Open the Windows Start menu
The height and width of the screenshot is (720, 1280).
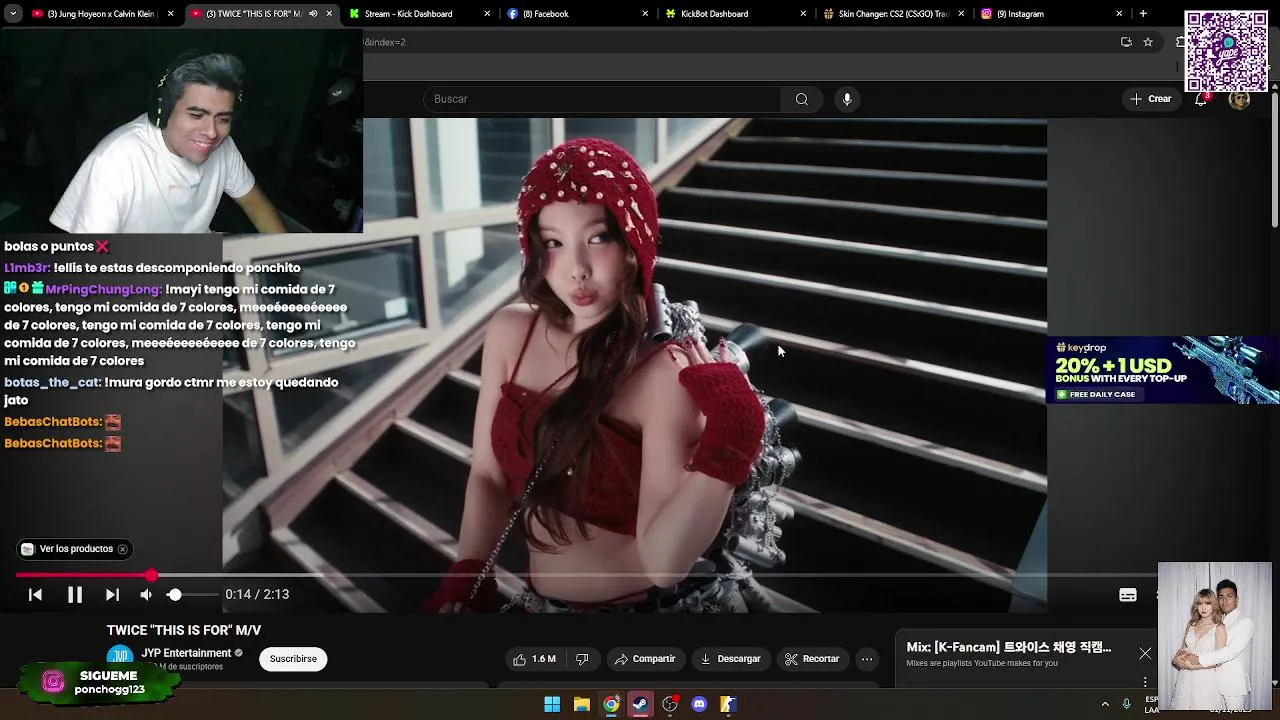(552, 704)
